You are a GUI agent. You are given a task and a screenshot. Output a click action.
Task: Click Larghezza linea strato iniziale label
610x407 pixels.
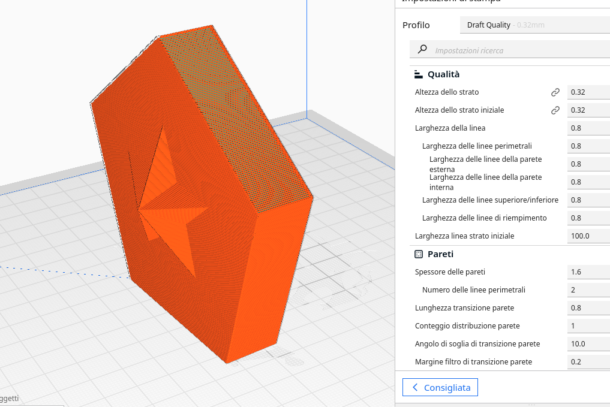click(465, 236)
